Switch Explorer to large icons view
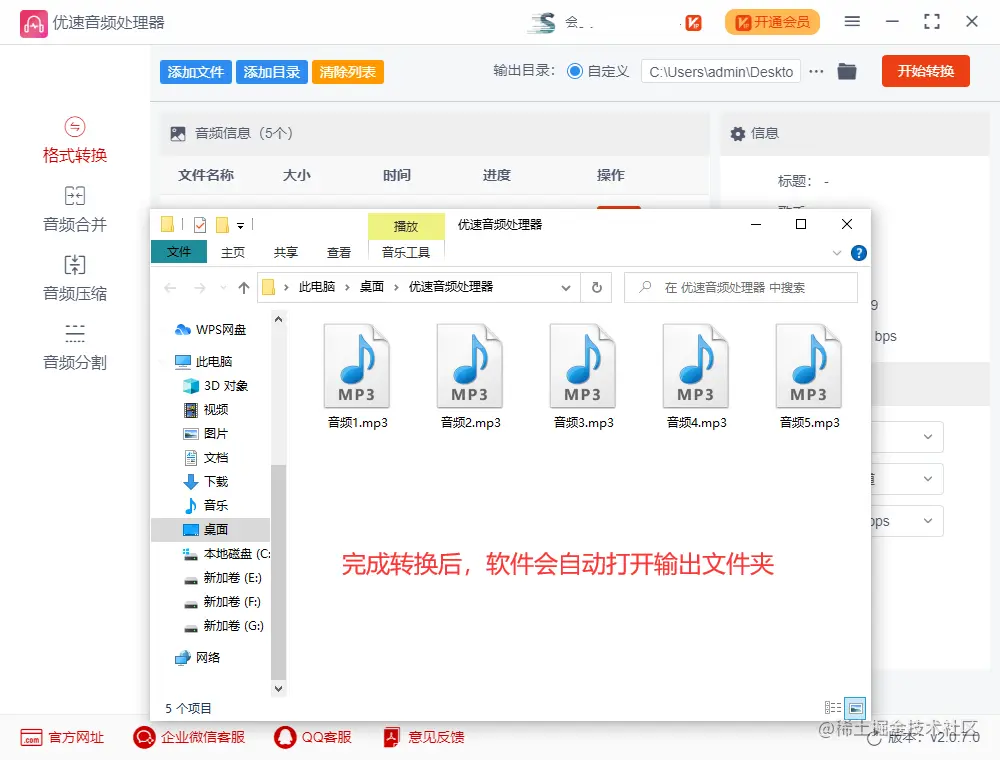 (855, 708)
